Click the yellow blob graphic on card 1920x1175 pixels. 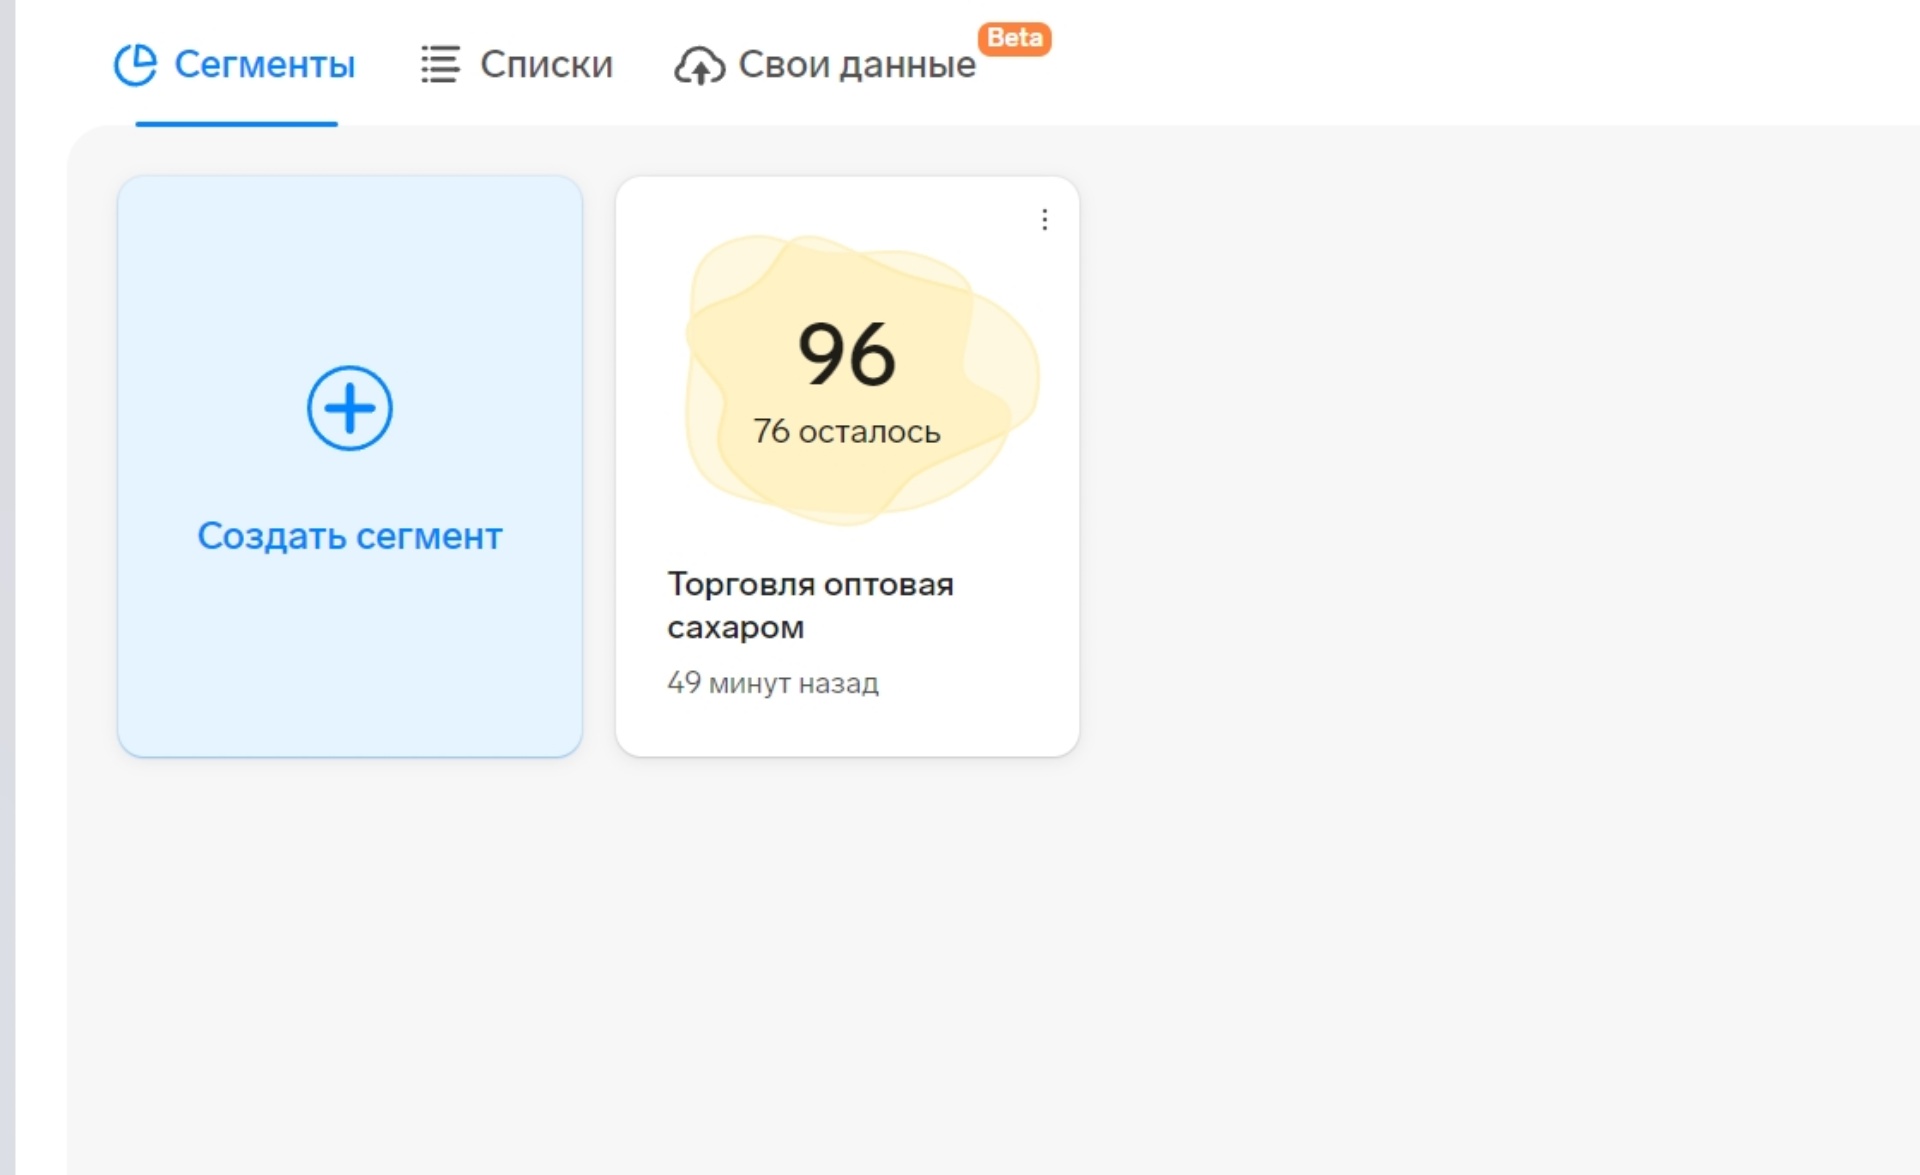(x=862, y=380)
